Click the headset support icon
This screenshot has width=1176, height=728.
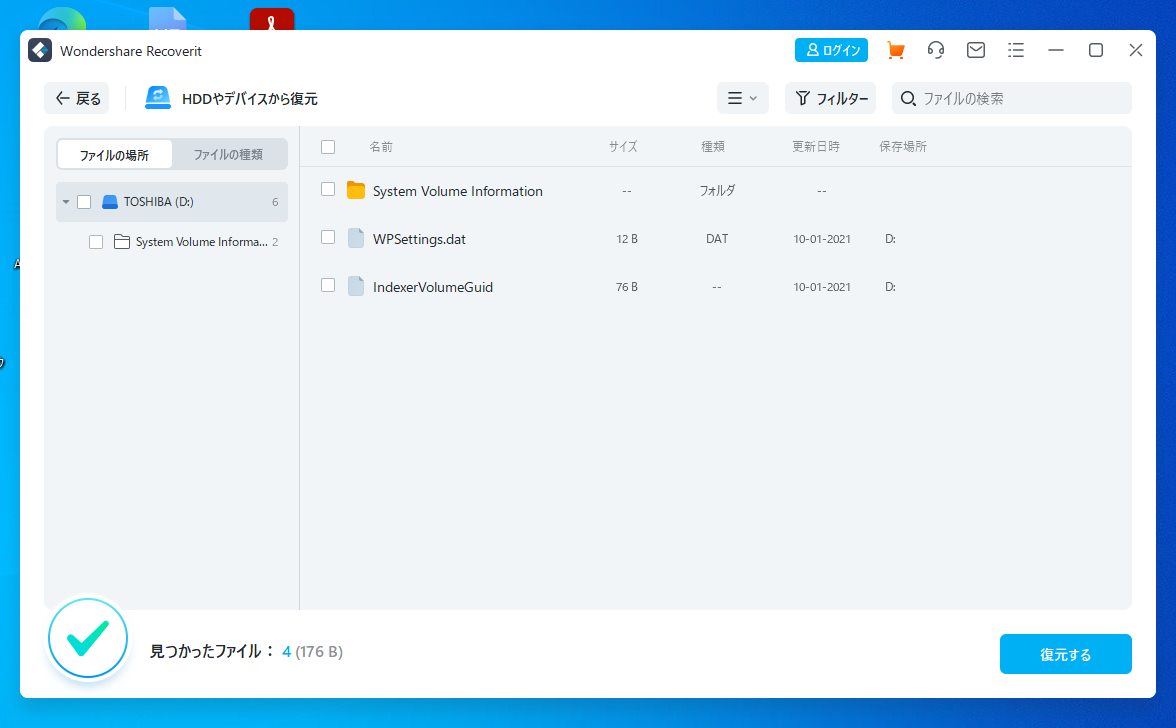pos(936,49)
